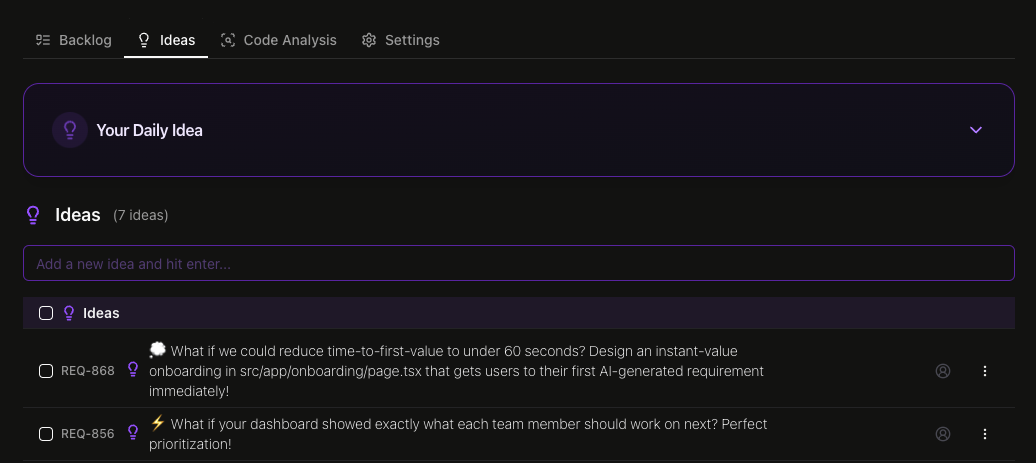
Task: Click the lightbulb icon in Your Daily Idea
Action: point(70,130)
